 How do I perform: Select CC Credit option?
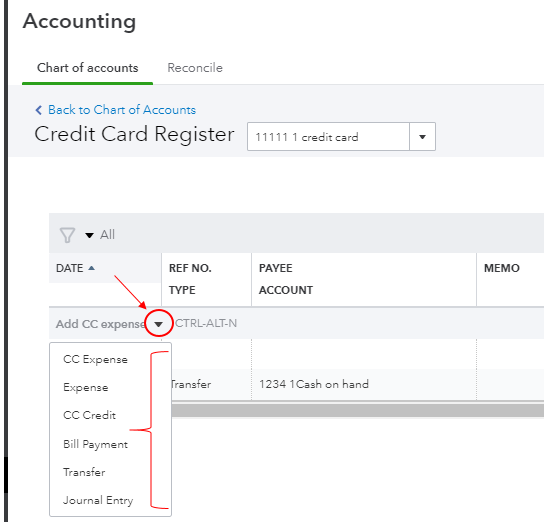coord(90,415)
